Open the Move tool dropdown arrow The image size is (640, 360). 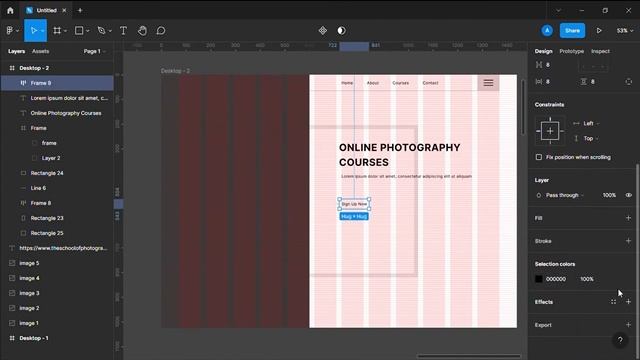(42, 31)
